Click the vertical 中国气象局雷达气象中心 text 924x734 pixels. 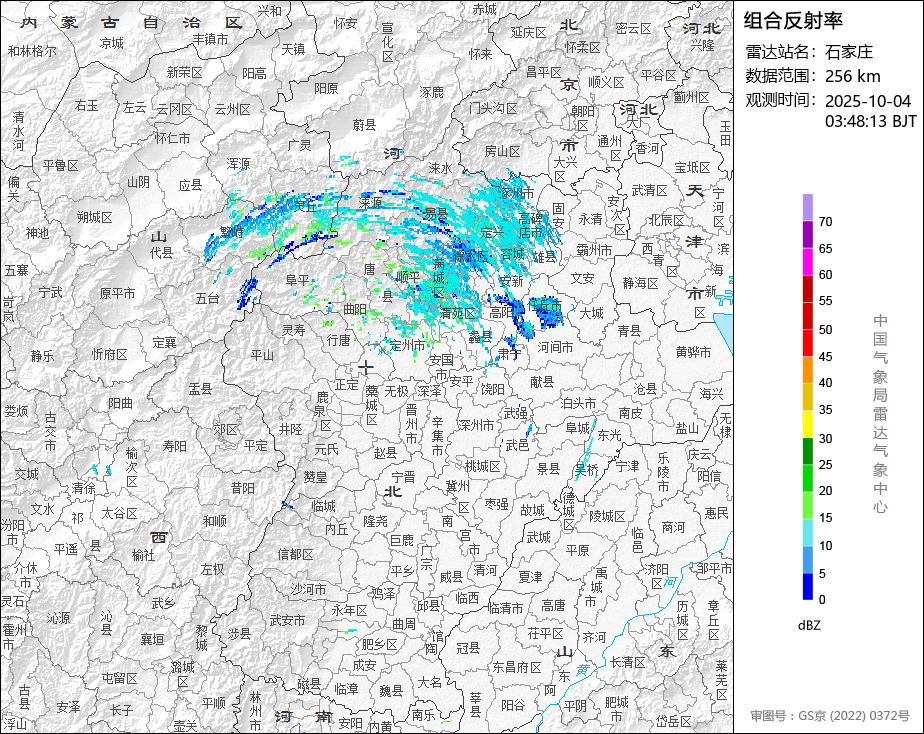880,413
